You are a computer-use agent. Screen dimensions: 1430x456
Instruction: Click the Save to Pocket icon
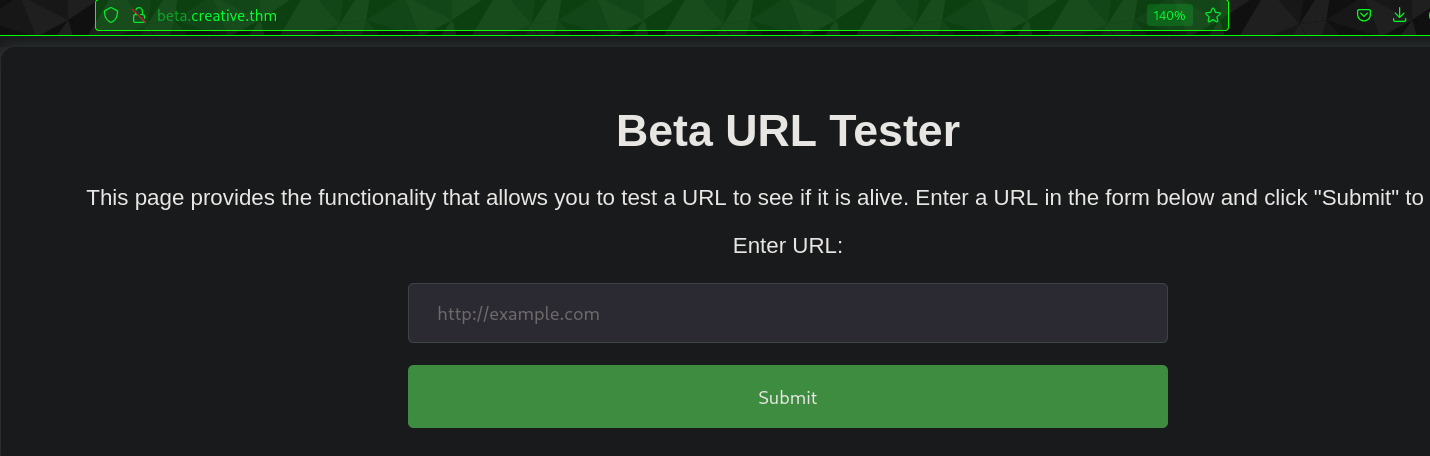pyautogui.click(x=1364, y=15)
